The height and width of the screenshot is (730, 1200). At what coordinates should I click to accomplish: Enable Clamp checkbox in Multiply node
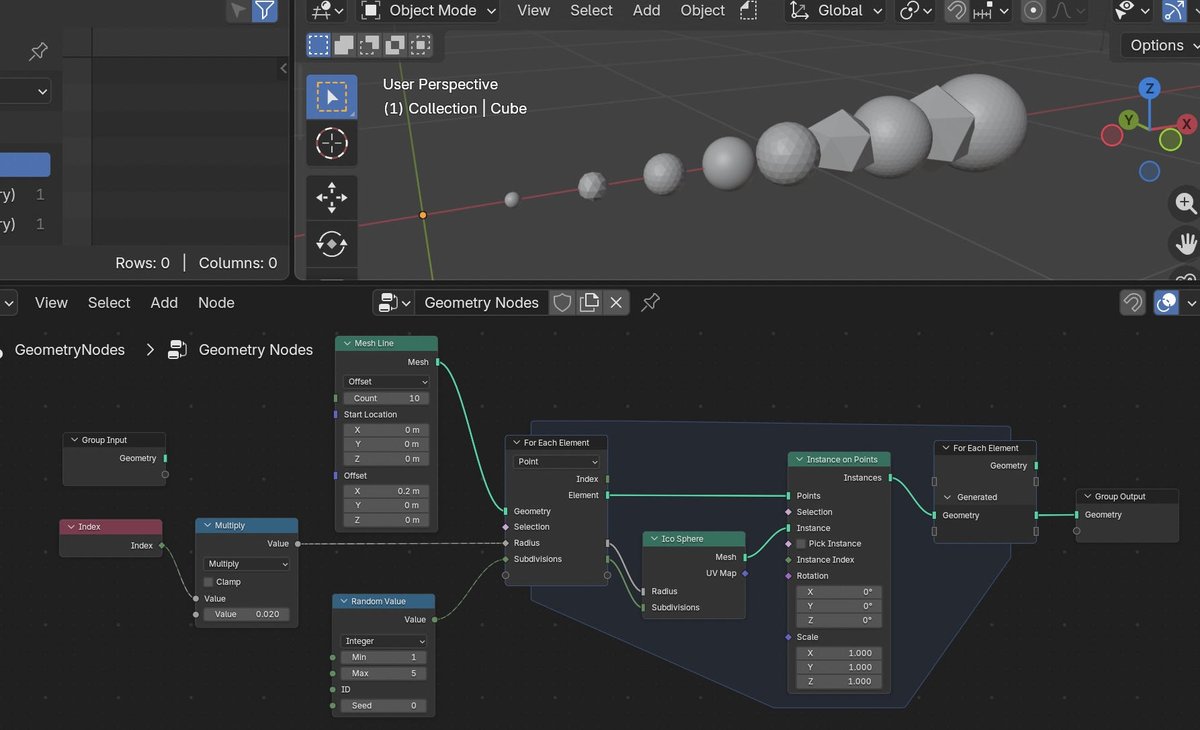pyautogui.click(x=209, y=581)
